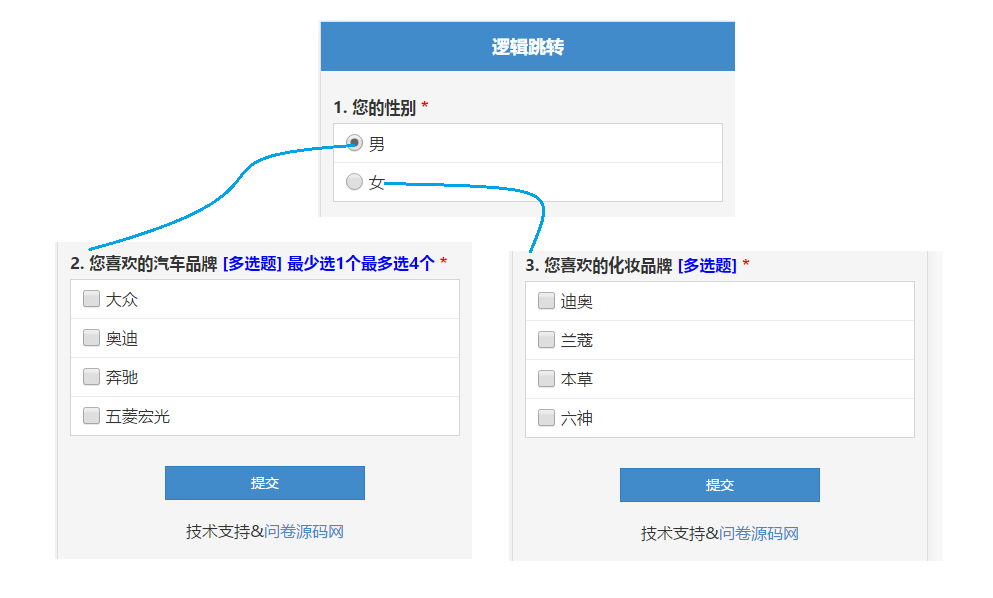Check the 迪奥 checkbox
The width and height of the screenshot is (993, 598).
tap(546, 300)
